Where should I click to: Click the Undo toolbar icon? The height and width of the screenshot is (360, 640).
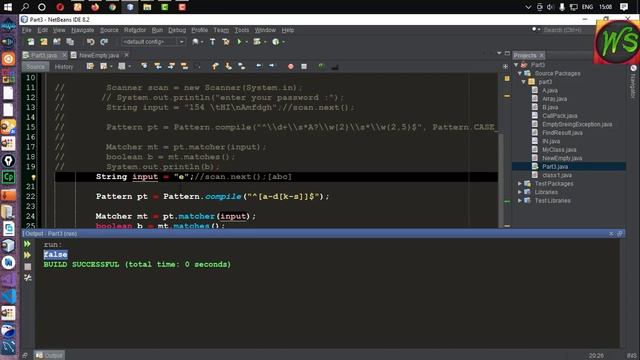click(x=90, y=42)
